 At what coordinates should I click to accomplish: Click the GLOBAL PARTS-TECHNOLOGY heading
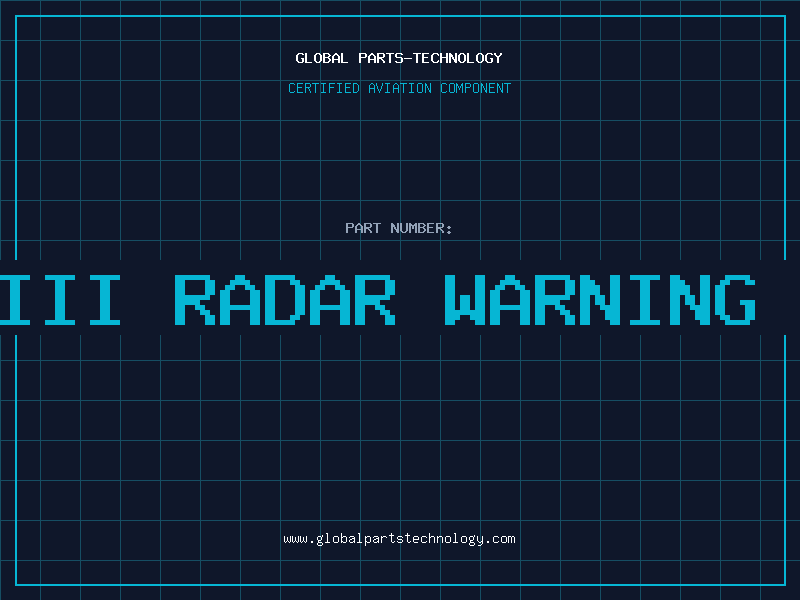point(399,58)
